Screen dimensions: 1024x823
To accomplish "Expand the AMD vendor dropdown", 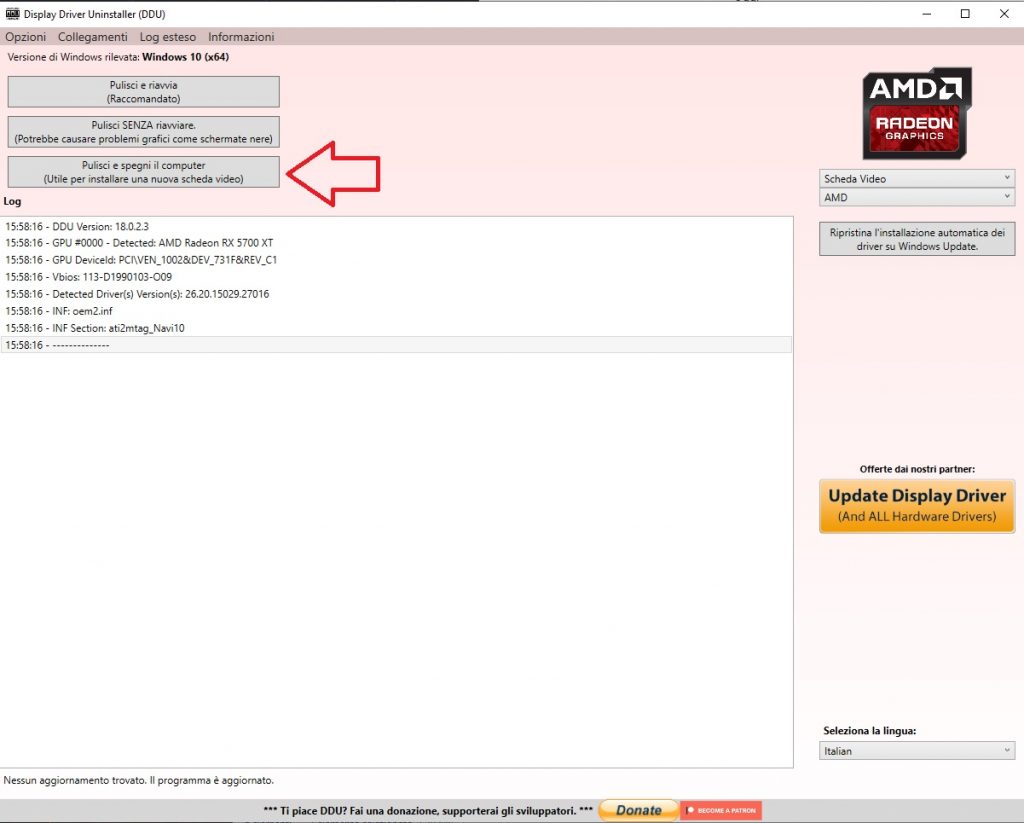I will point(917,197).
